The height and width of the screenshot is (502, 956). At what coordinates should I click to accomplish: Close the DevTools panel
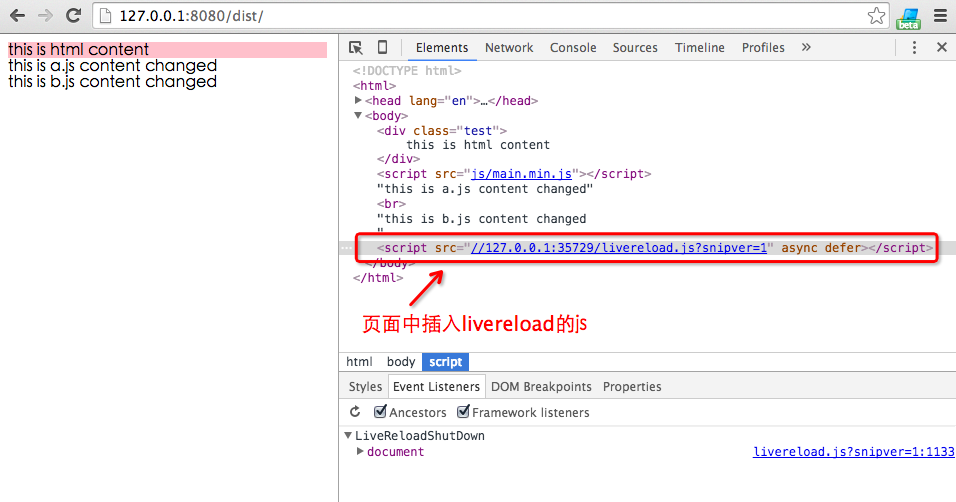tap(942, 47)
